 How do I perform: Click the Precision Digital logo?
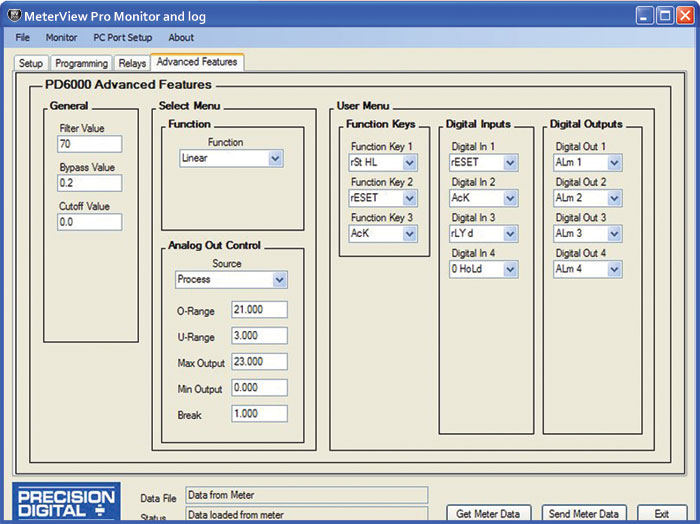66,502
